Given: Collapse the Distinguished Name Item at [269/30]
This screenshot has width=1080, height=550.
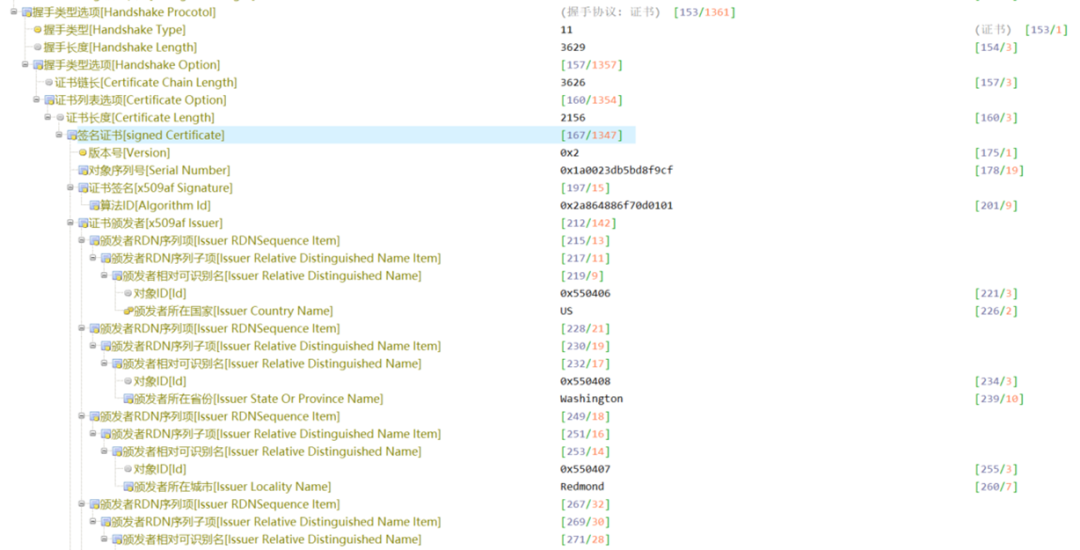Looking at the screenshot, I should (x=93, y=522).
